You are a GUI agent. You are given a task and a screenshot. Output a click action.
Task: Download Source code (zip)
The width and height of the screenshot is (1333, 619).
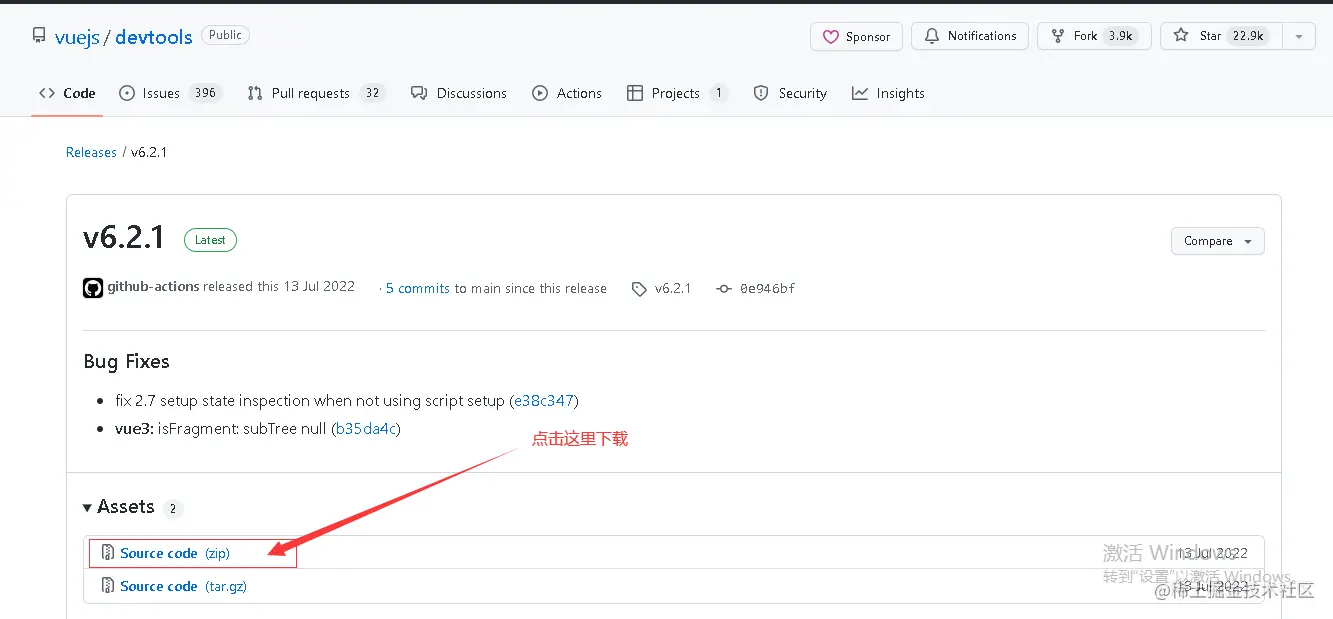click(x=175, y=553)
